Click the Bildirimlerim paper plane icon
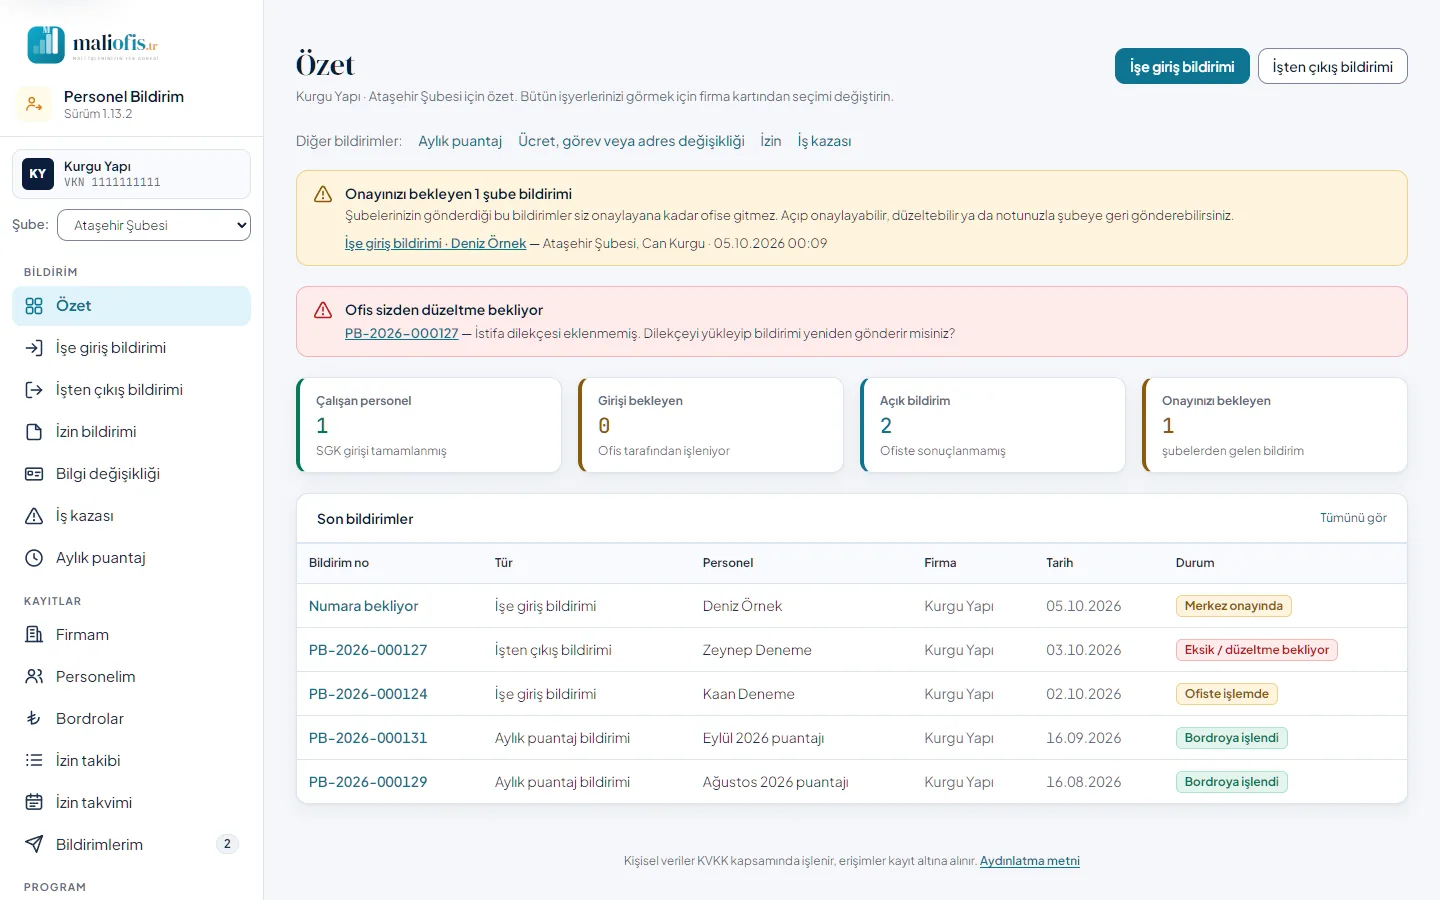The width and height of the screenshot is (1440, 900). point(34,845)
